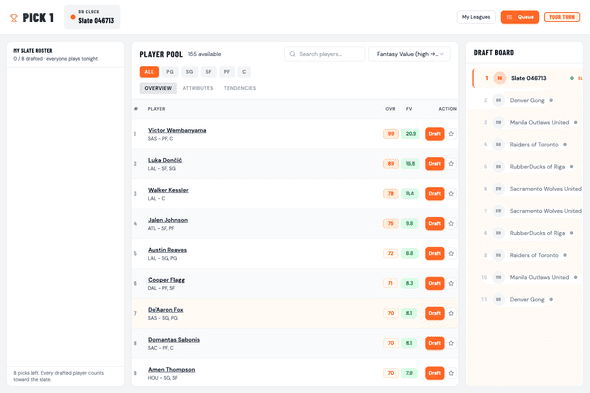Draft Amen Thompson

pos(435,373)
